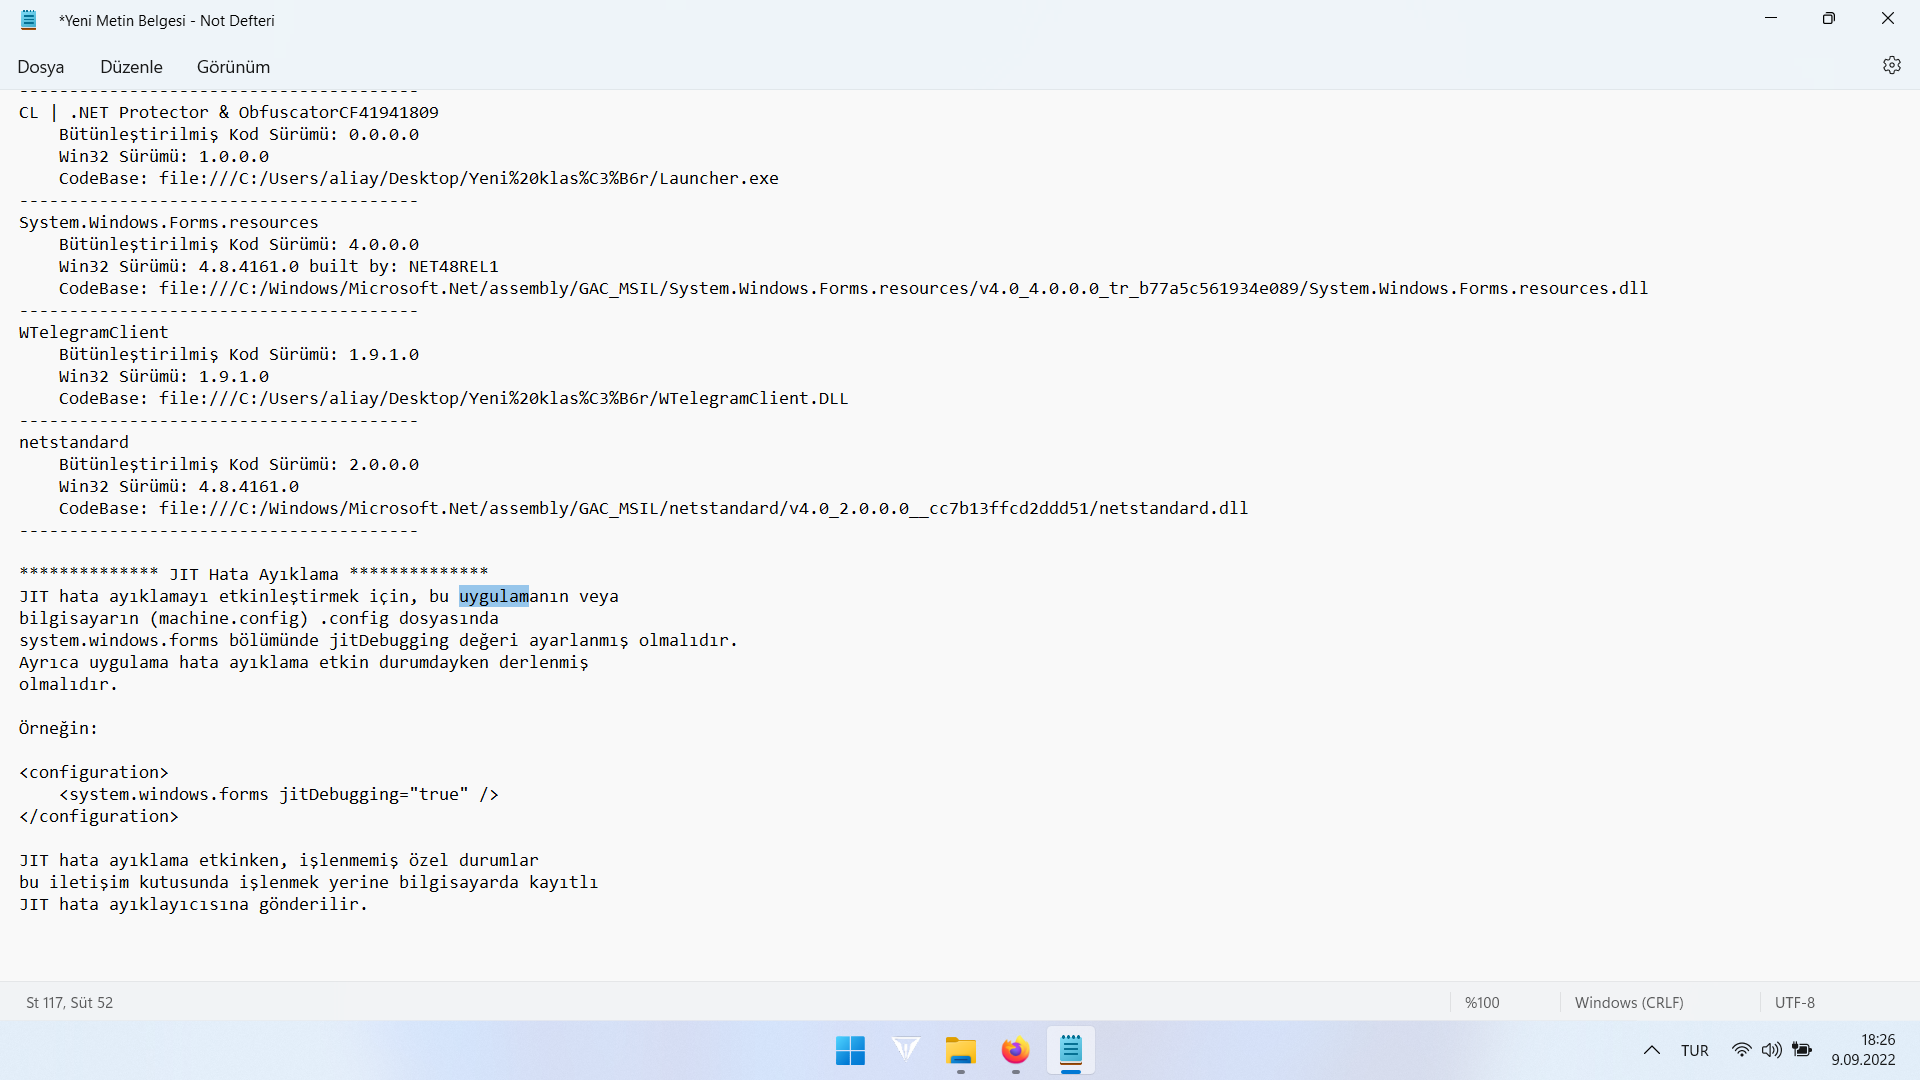
Task: Click the JIT Hata Ayıklama header
Action: pos(254,574)
